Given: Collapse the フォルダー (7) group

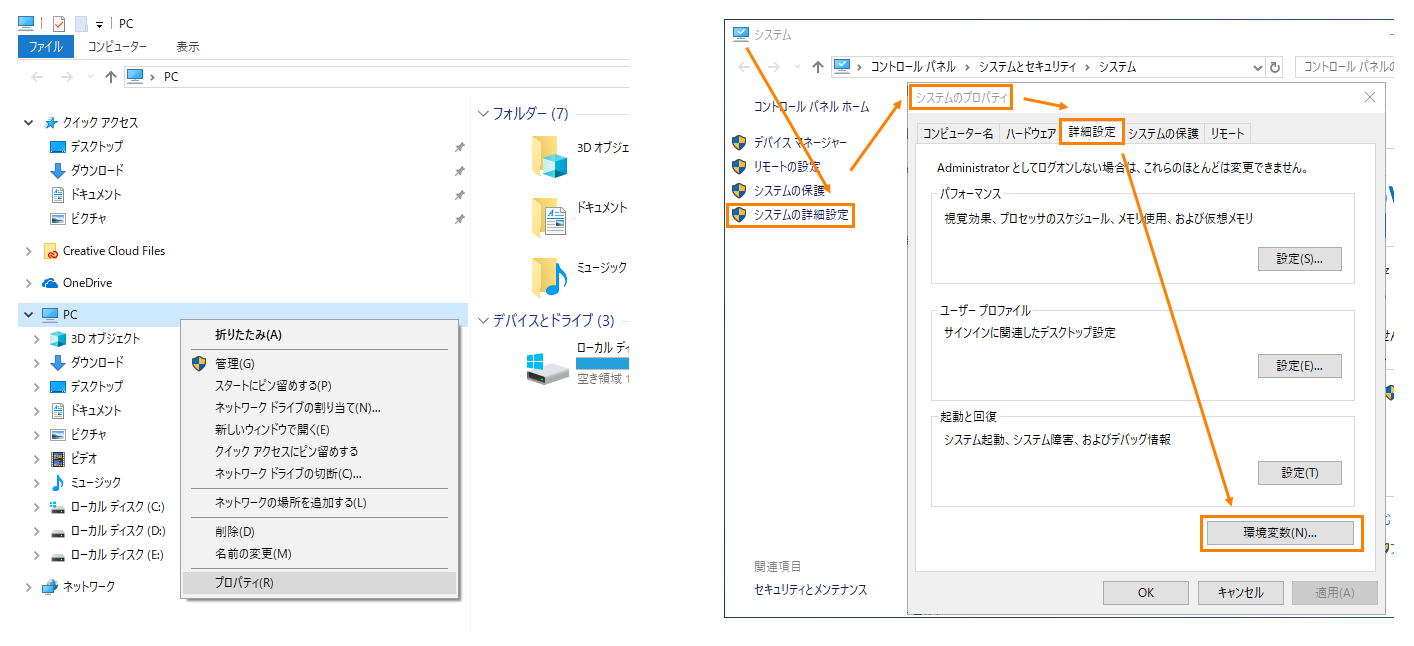Looking at the screenshot, I should tap(483, 114).
